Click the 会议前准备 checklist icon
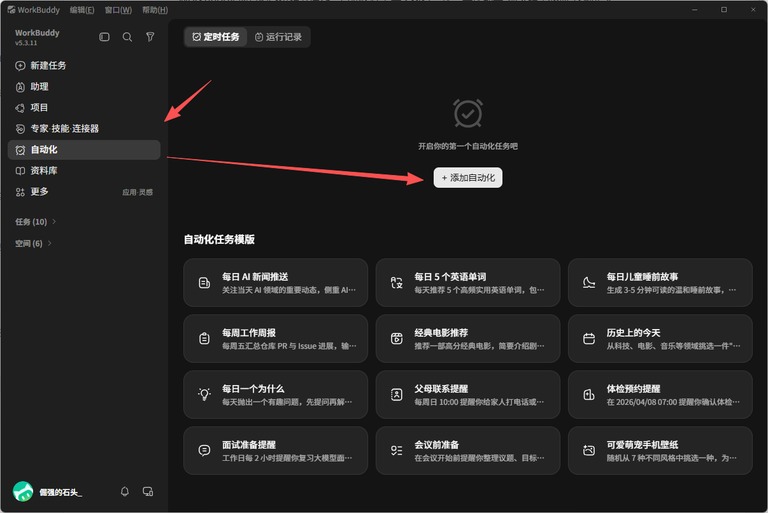Viewport: 768px width, 513px height. click(397, 450)
